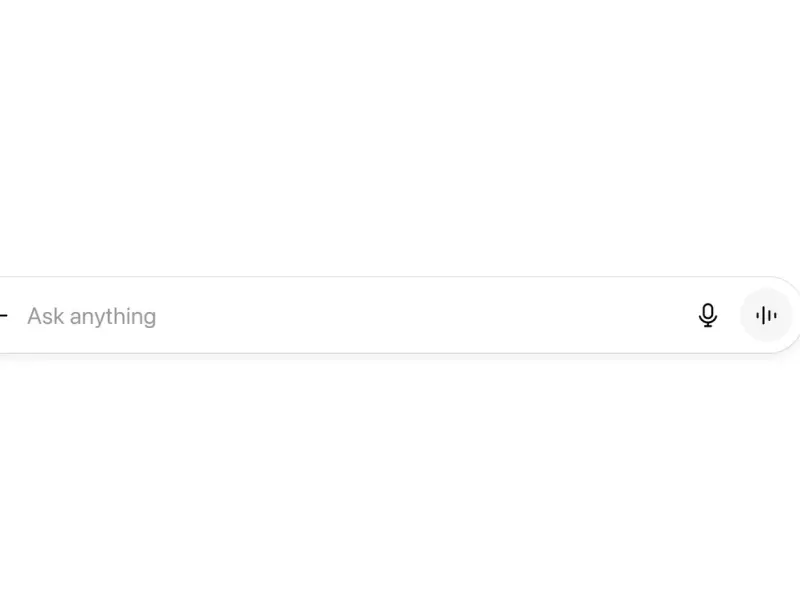
Task: Start voice mode with the waveform icon
Action: point(766,316)
